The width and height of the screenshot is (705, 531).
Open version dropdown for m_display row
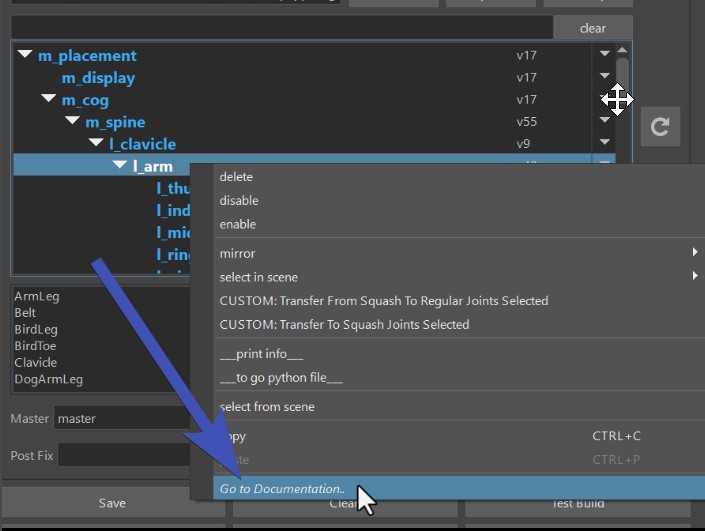[604, 77]
